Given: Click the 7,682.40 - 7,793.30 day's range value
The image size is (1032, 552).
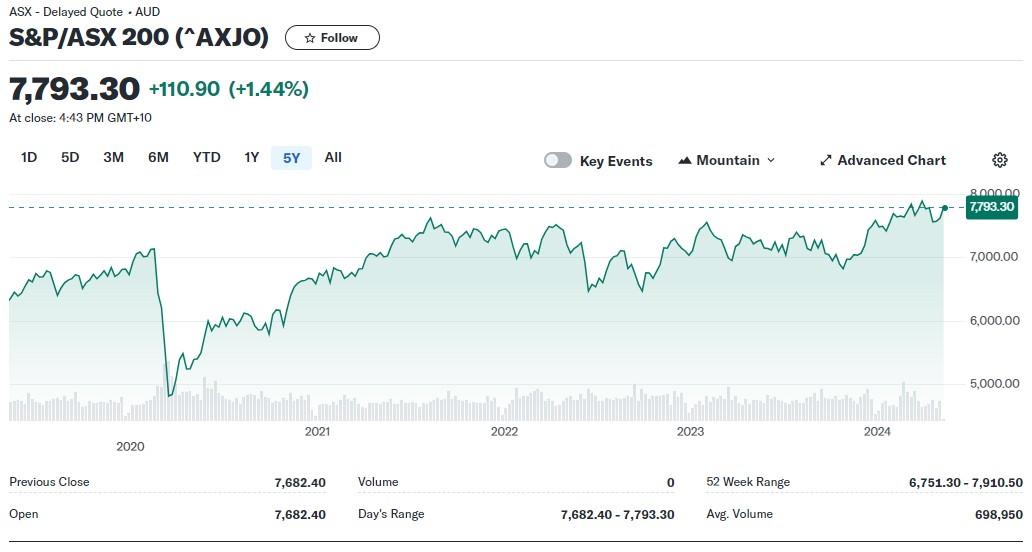Looking at the screenshot, I should pyautogui.click(x=617, y=514).
